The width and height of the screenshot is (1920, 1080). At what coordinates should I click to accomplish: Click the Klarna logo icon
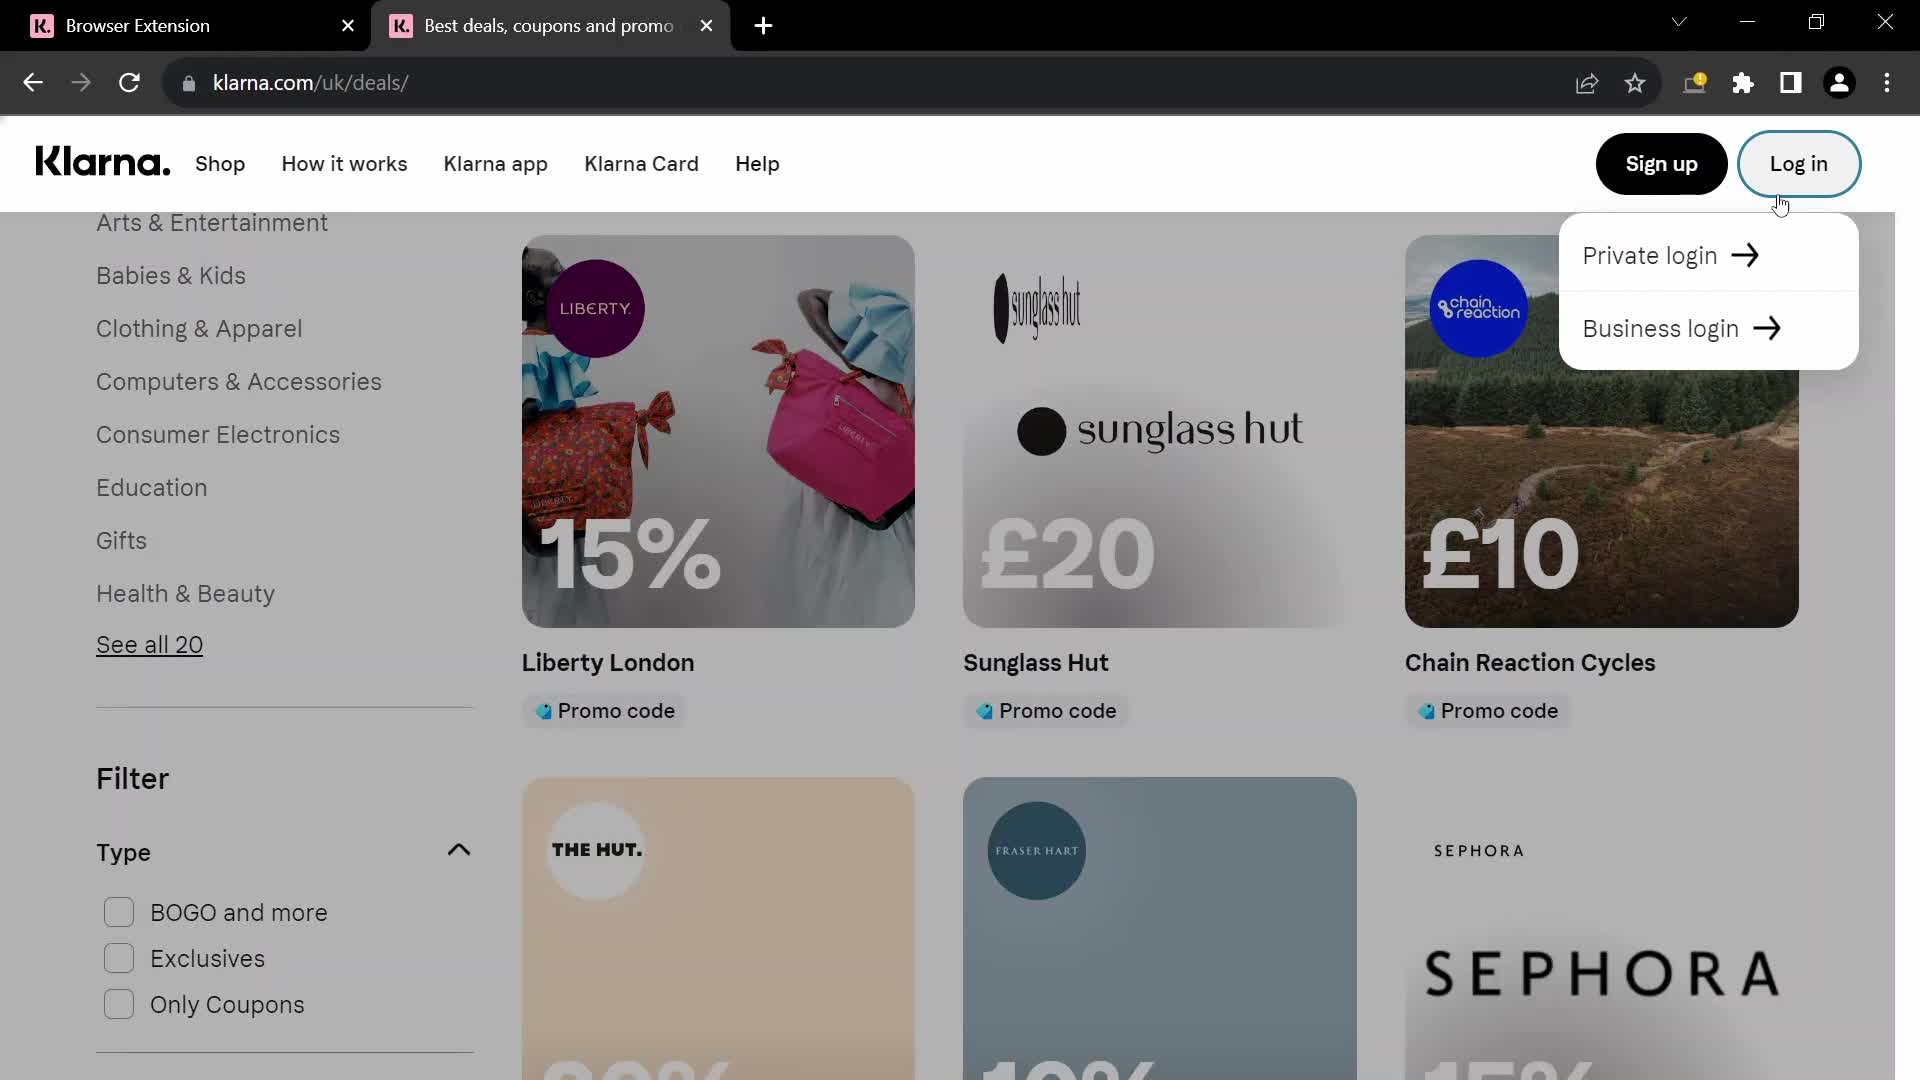(x=102, y=162)
